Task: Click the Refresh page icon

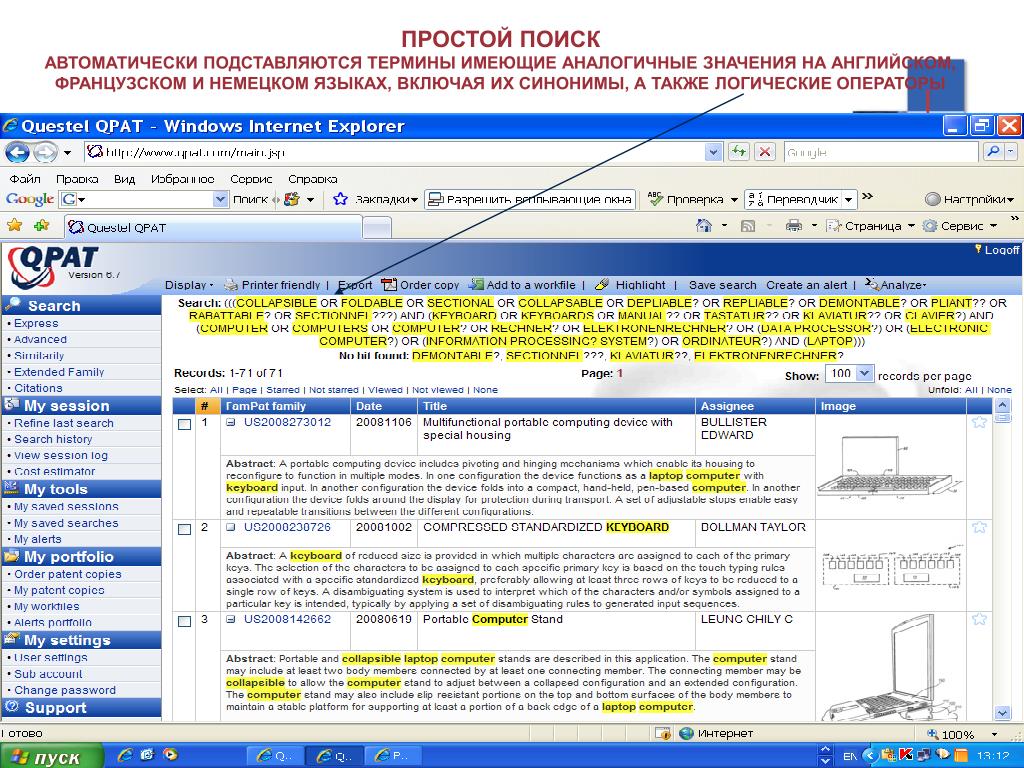Action: tap(739, 152)
